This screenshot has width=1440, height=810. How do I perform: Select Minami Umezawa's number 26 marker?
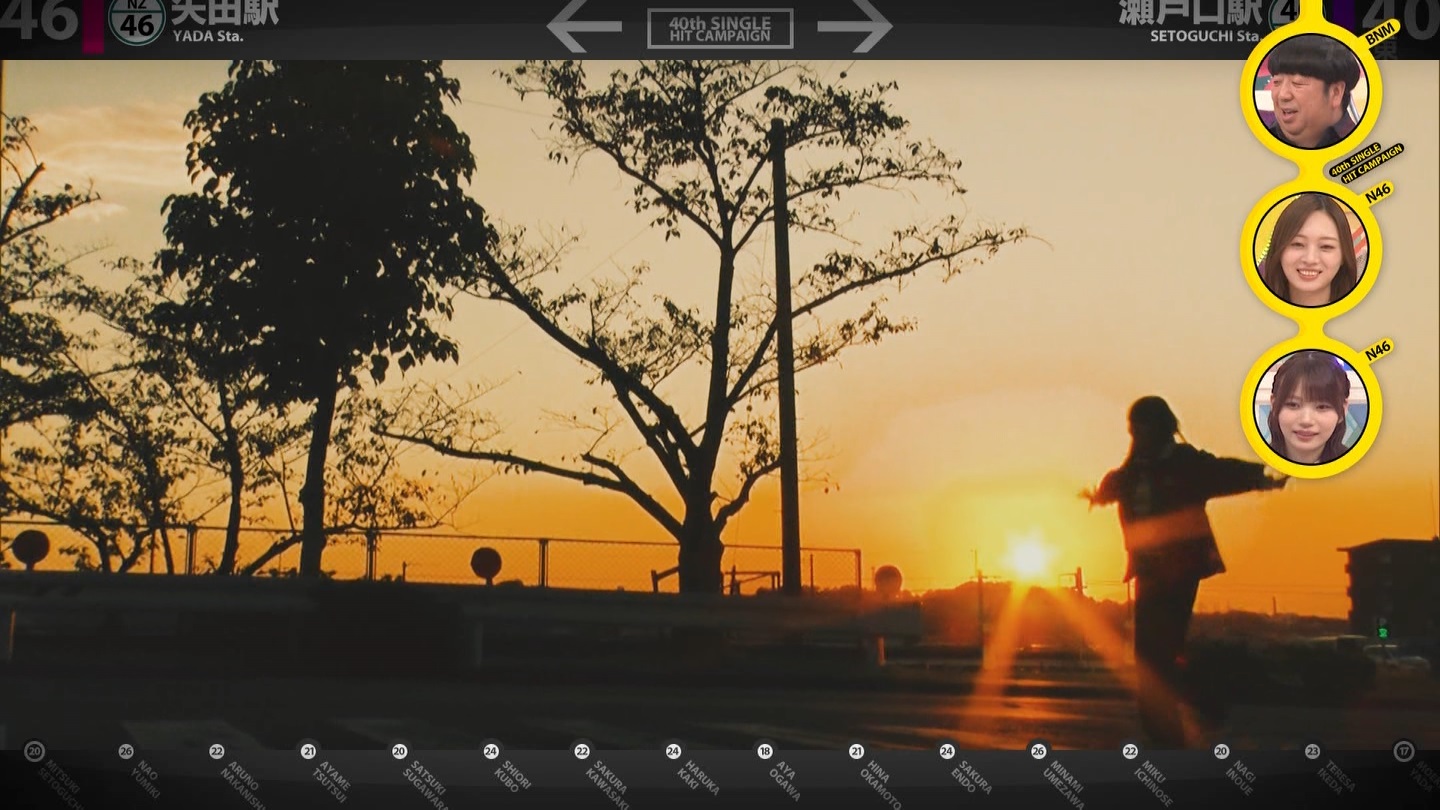(x=1039, y=751)
